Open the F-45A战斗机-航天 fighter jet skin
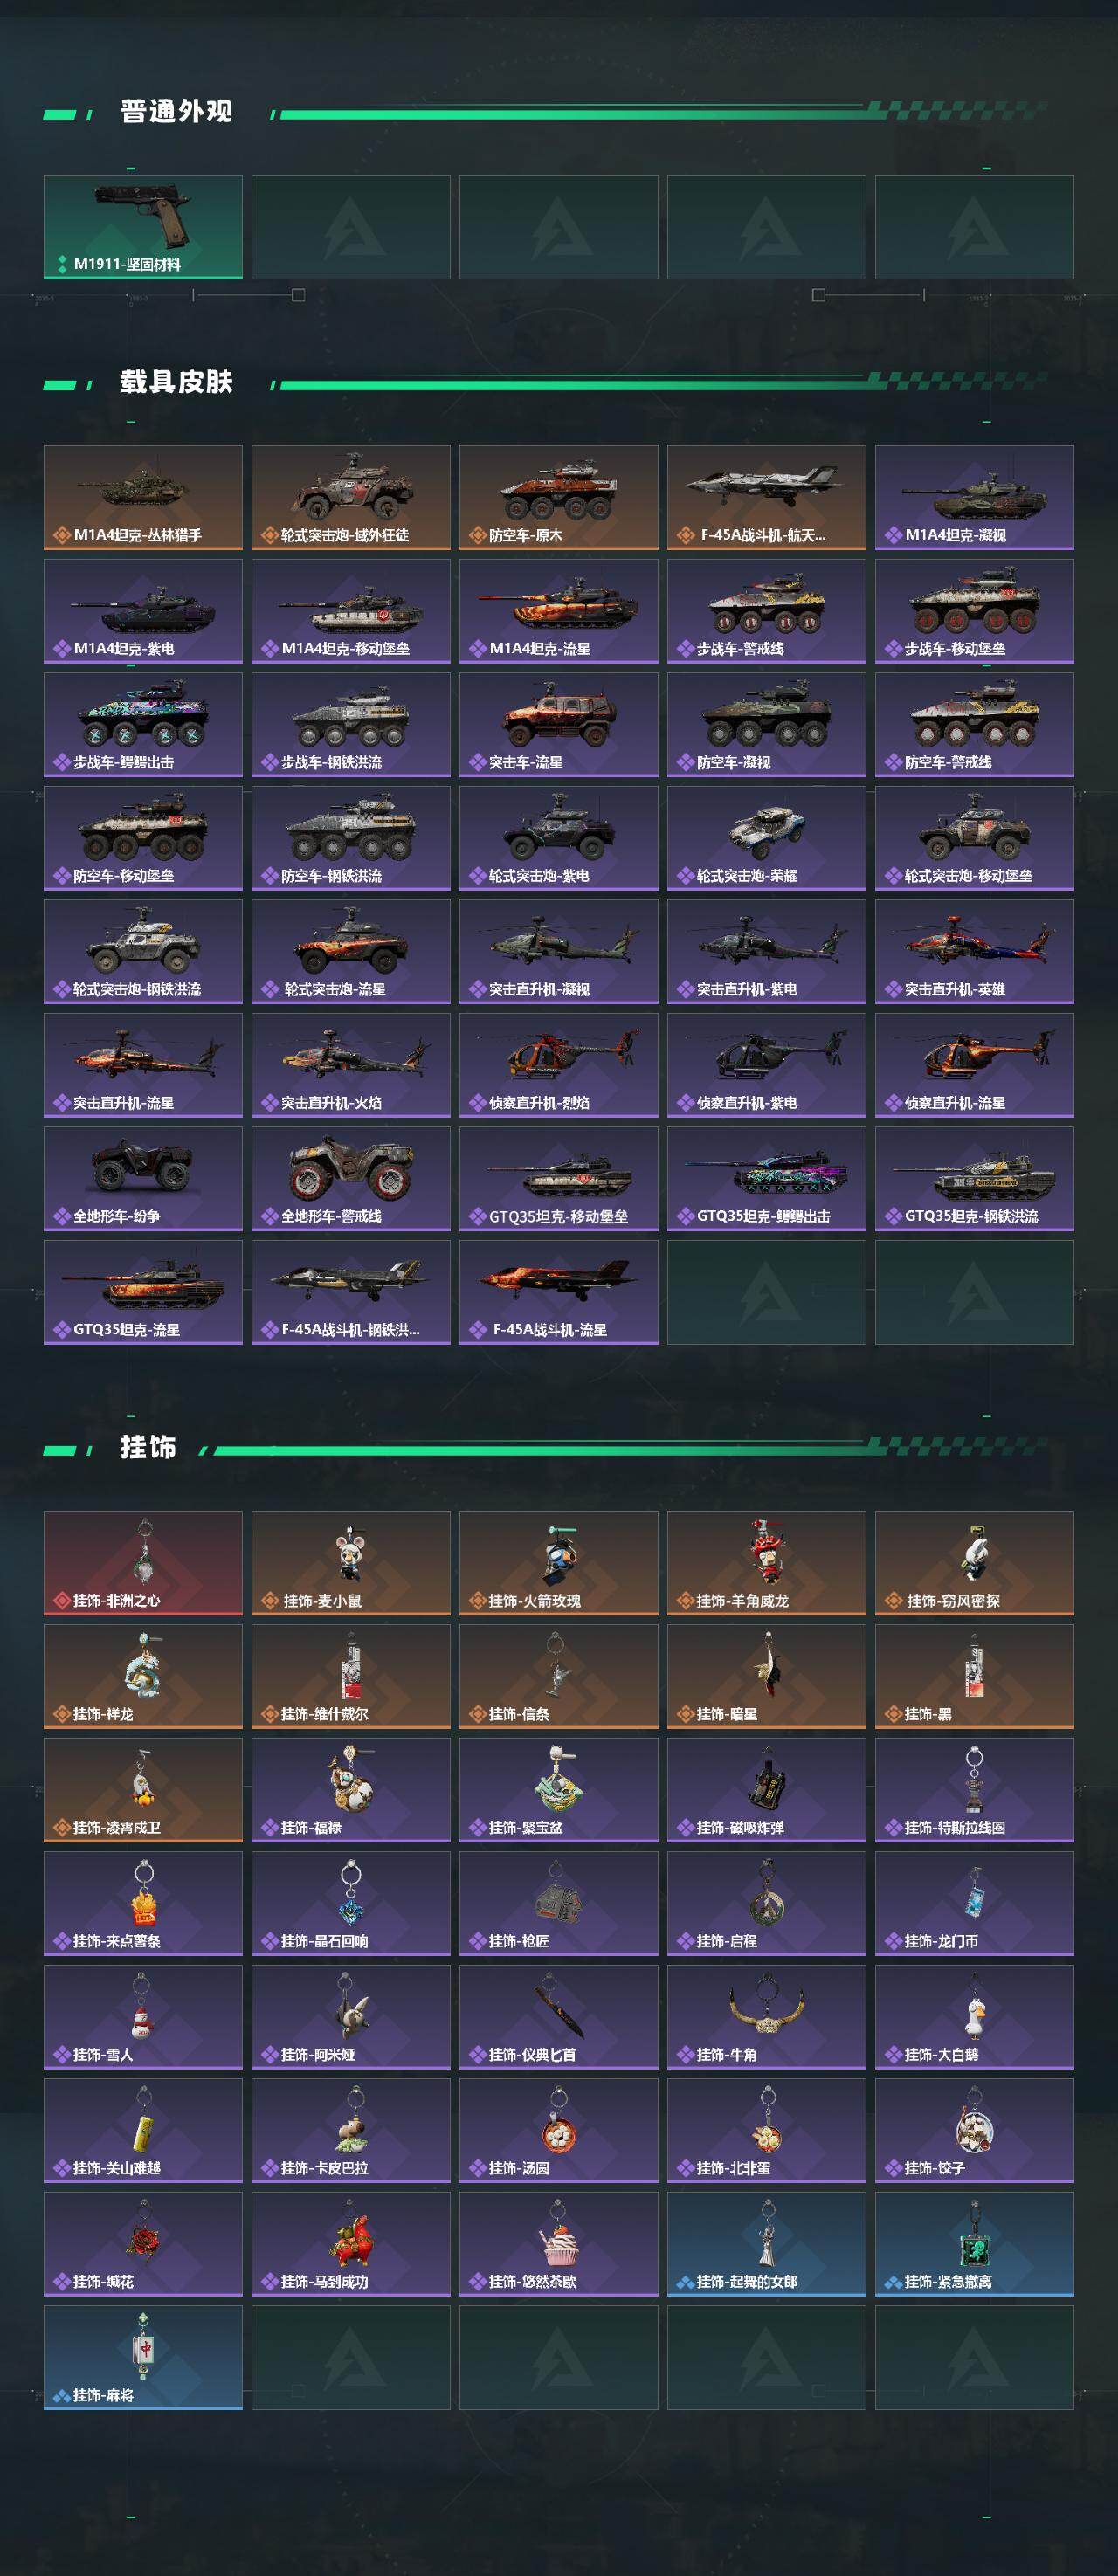 [x=766, y=497]
